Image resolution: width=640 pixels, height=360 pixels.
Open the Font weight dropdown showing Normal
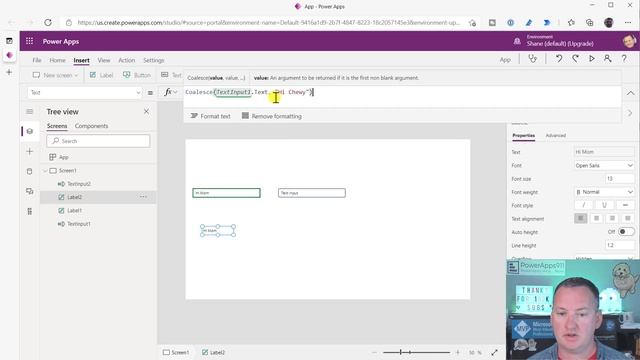604,192
